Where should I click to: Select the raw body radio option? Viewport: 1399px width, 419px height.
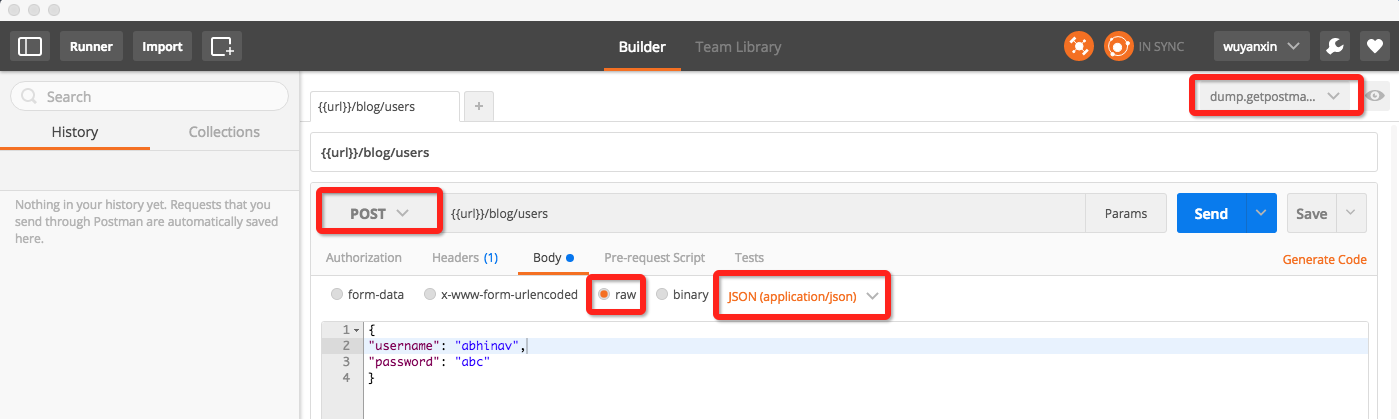point(604,295)
